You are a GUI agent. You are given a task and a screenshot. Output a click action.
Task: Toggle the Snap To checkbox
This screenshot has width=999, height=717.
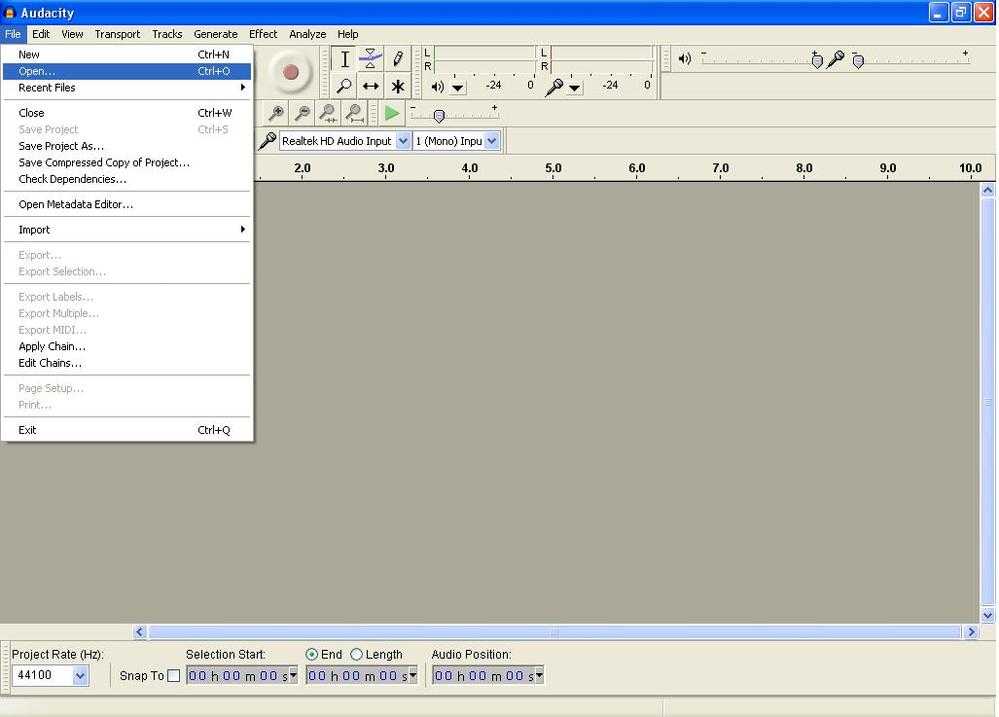[173, 676]
